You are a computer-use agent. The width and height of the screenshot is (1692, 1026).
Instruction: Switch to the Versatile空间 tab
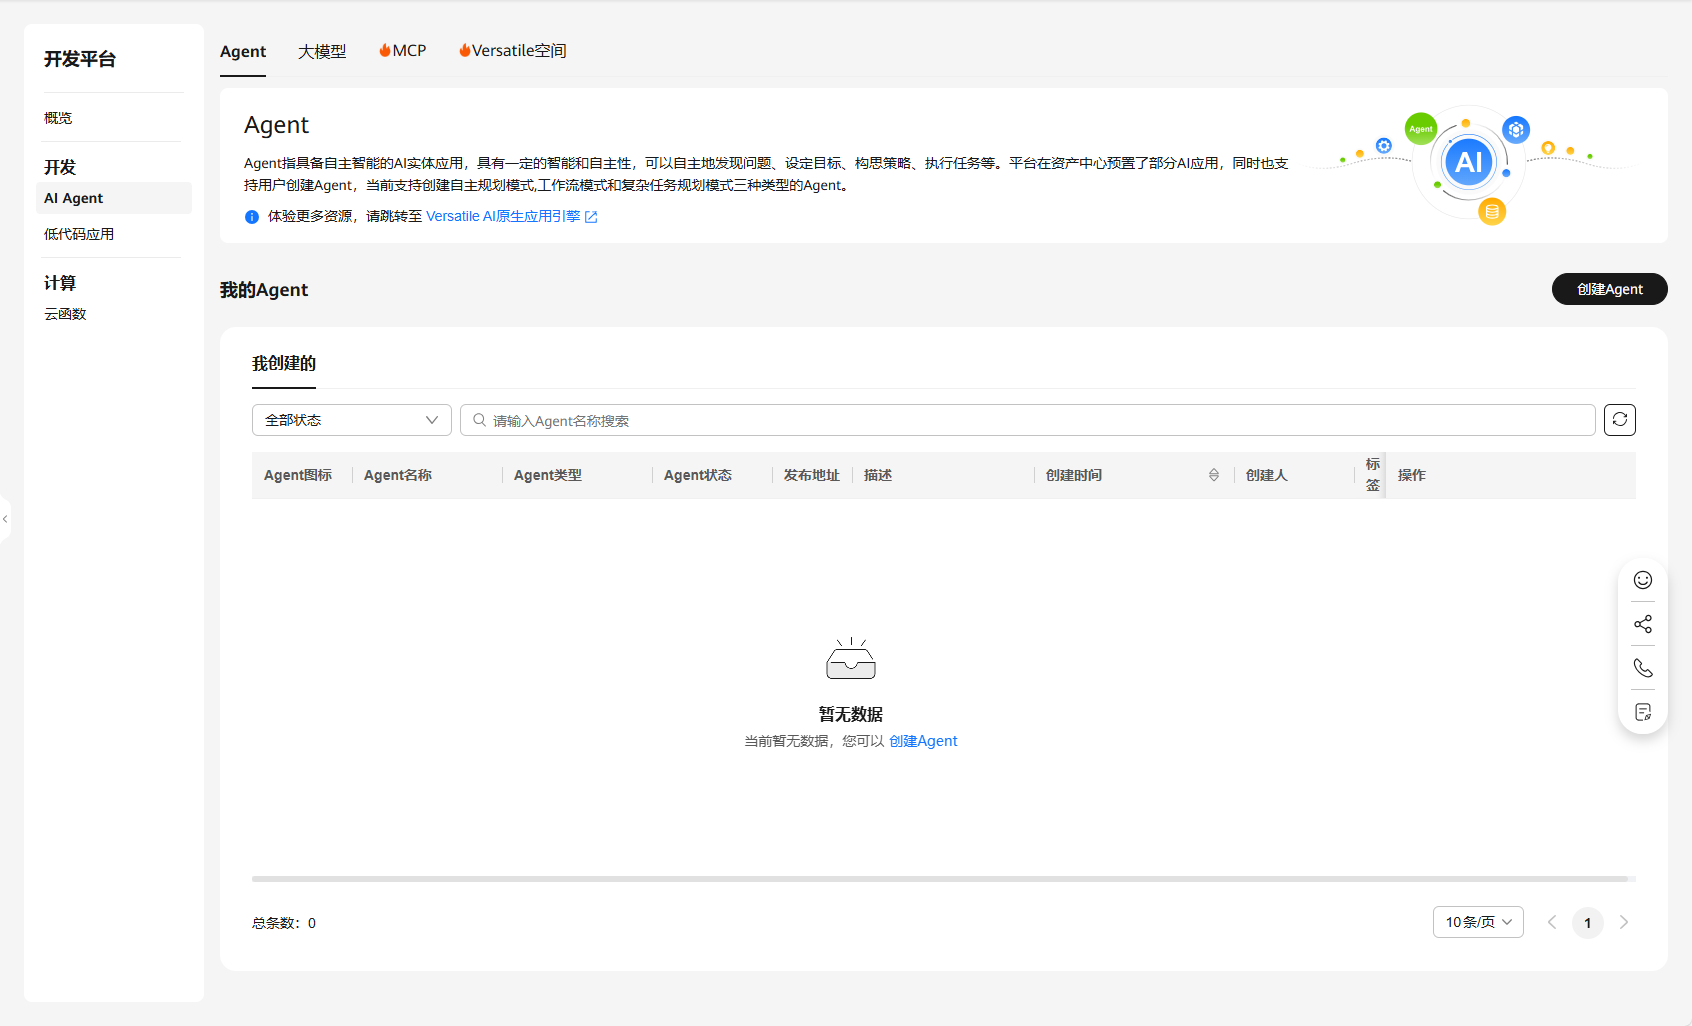(x=512, y=51)
